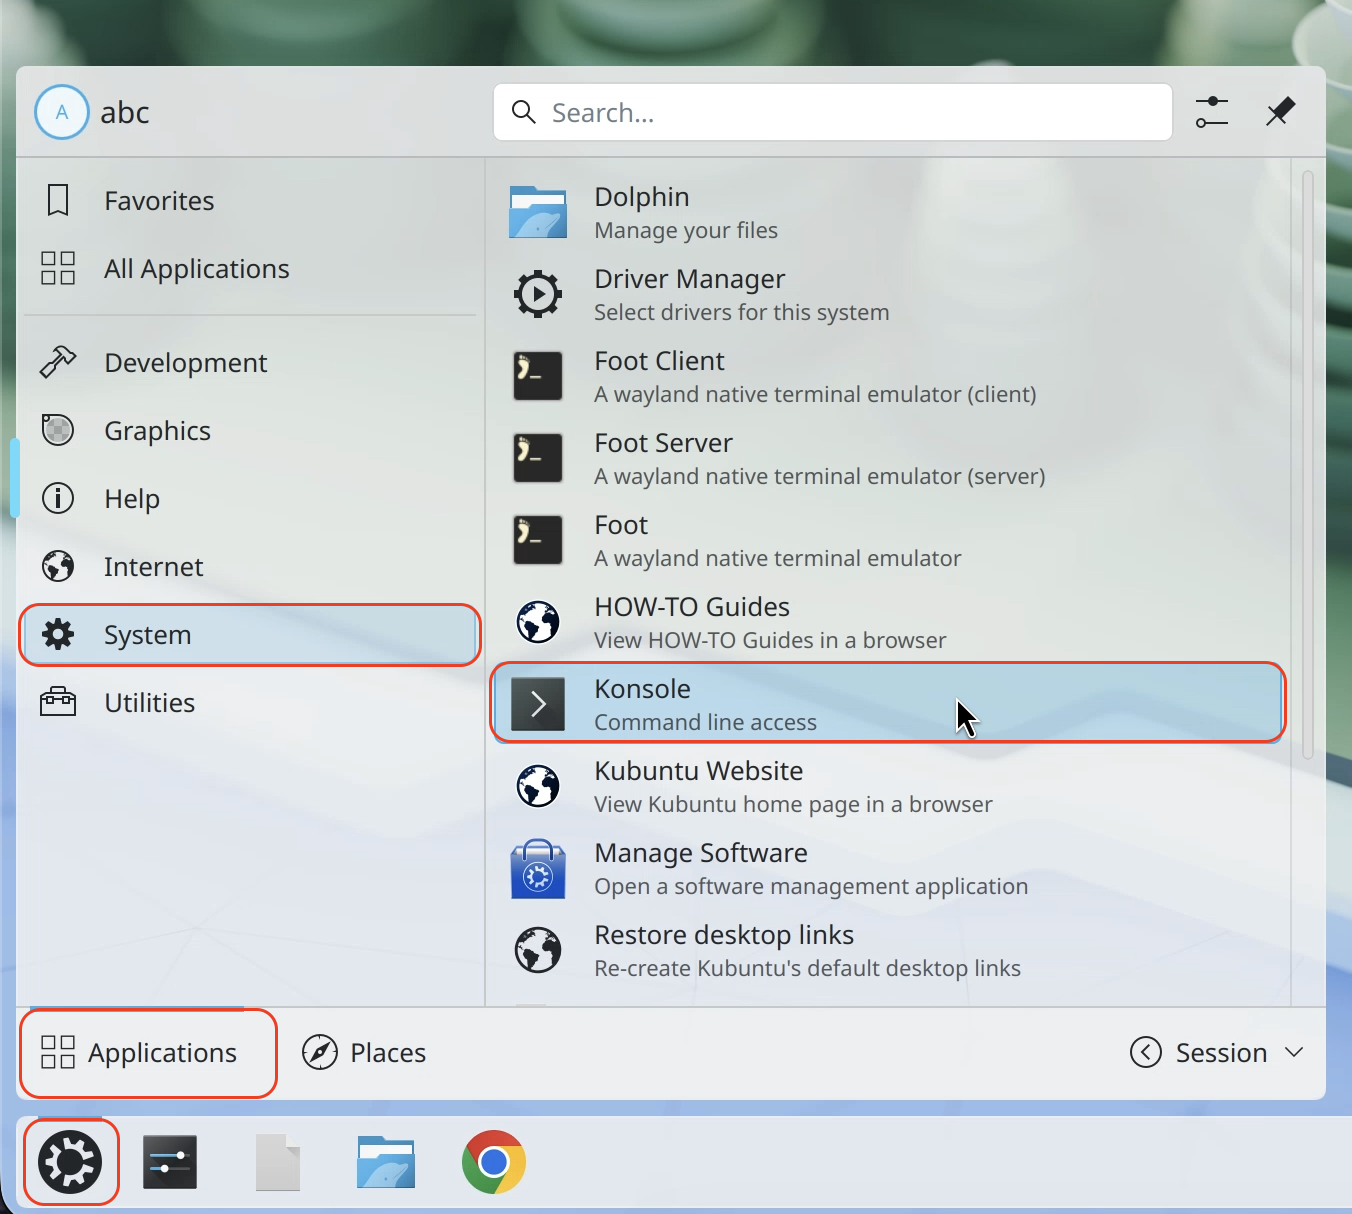This screenshot has height=1214, width=1352.
Task: Open the Utilities category toolbox icon
Action: point(58,703)
